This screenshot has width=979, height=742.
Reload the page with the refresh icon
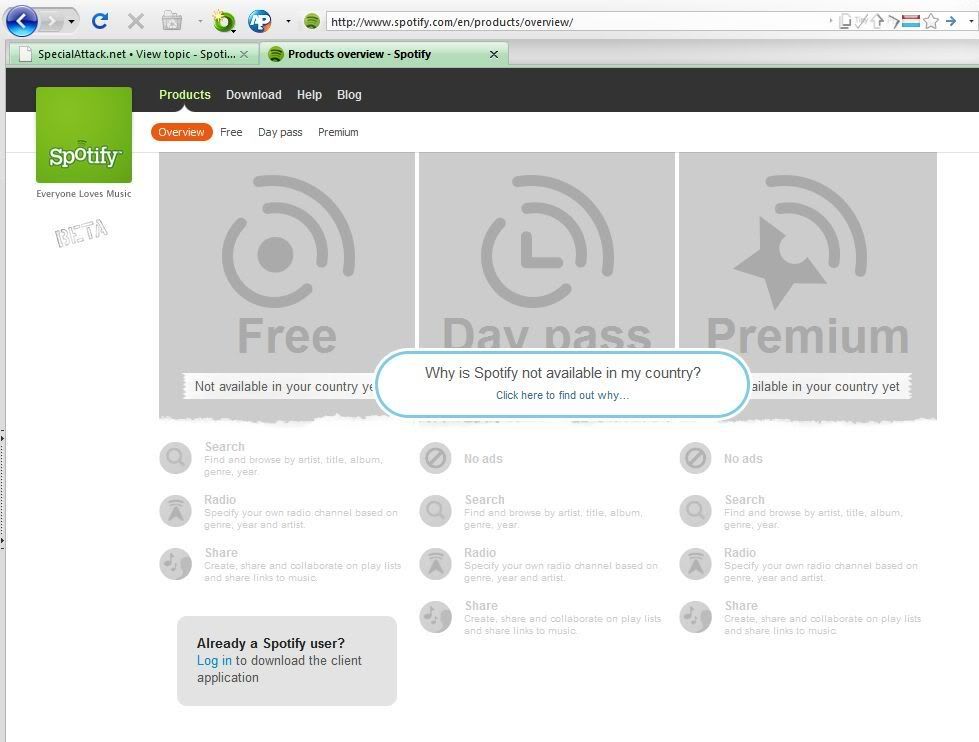pos(100,21)
